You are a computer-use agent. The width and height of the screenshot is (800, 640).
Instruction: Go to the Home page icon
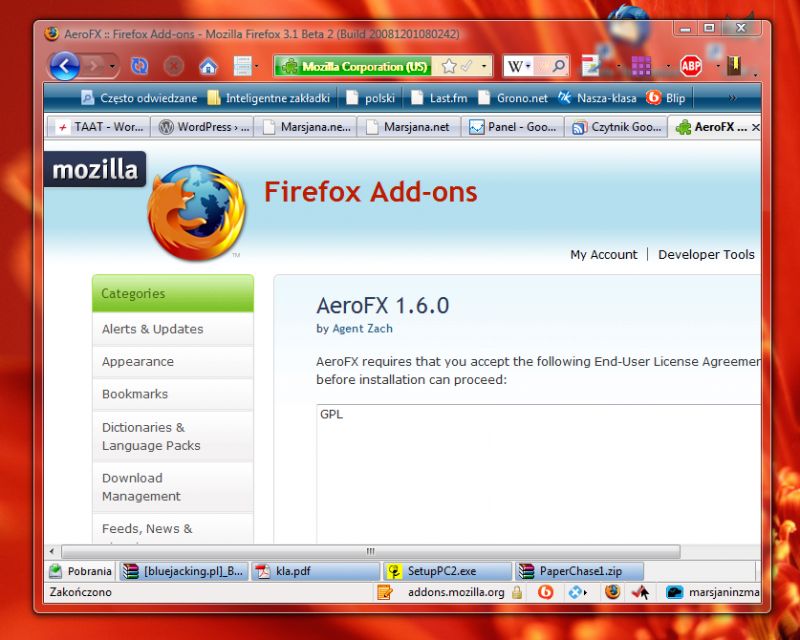pyautogui.click(x=208, y=66)
